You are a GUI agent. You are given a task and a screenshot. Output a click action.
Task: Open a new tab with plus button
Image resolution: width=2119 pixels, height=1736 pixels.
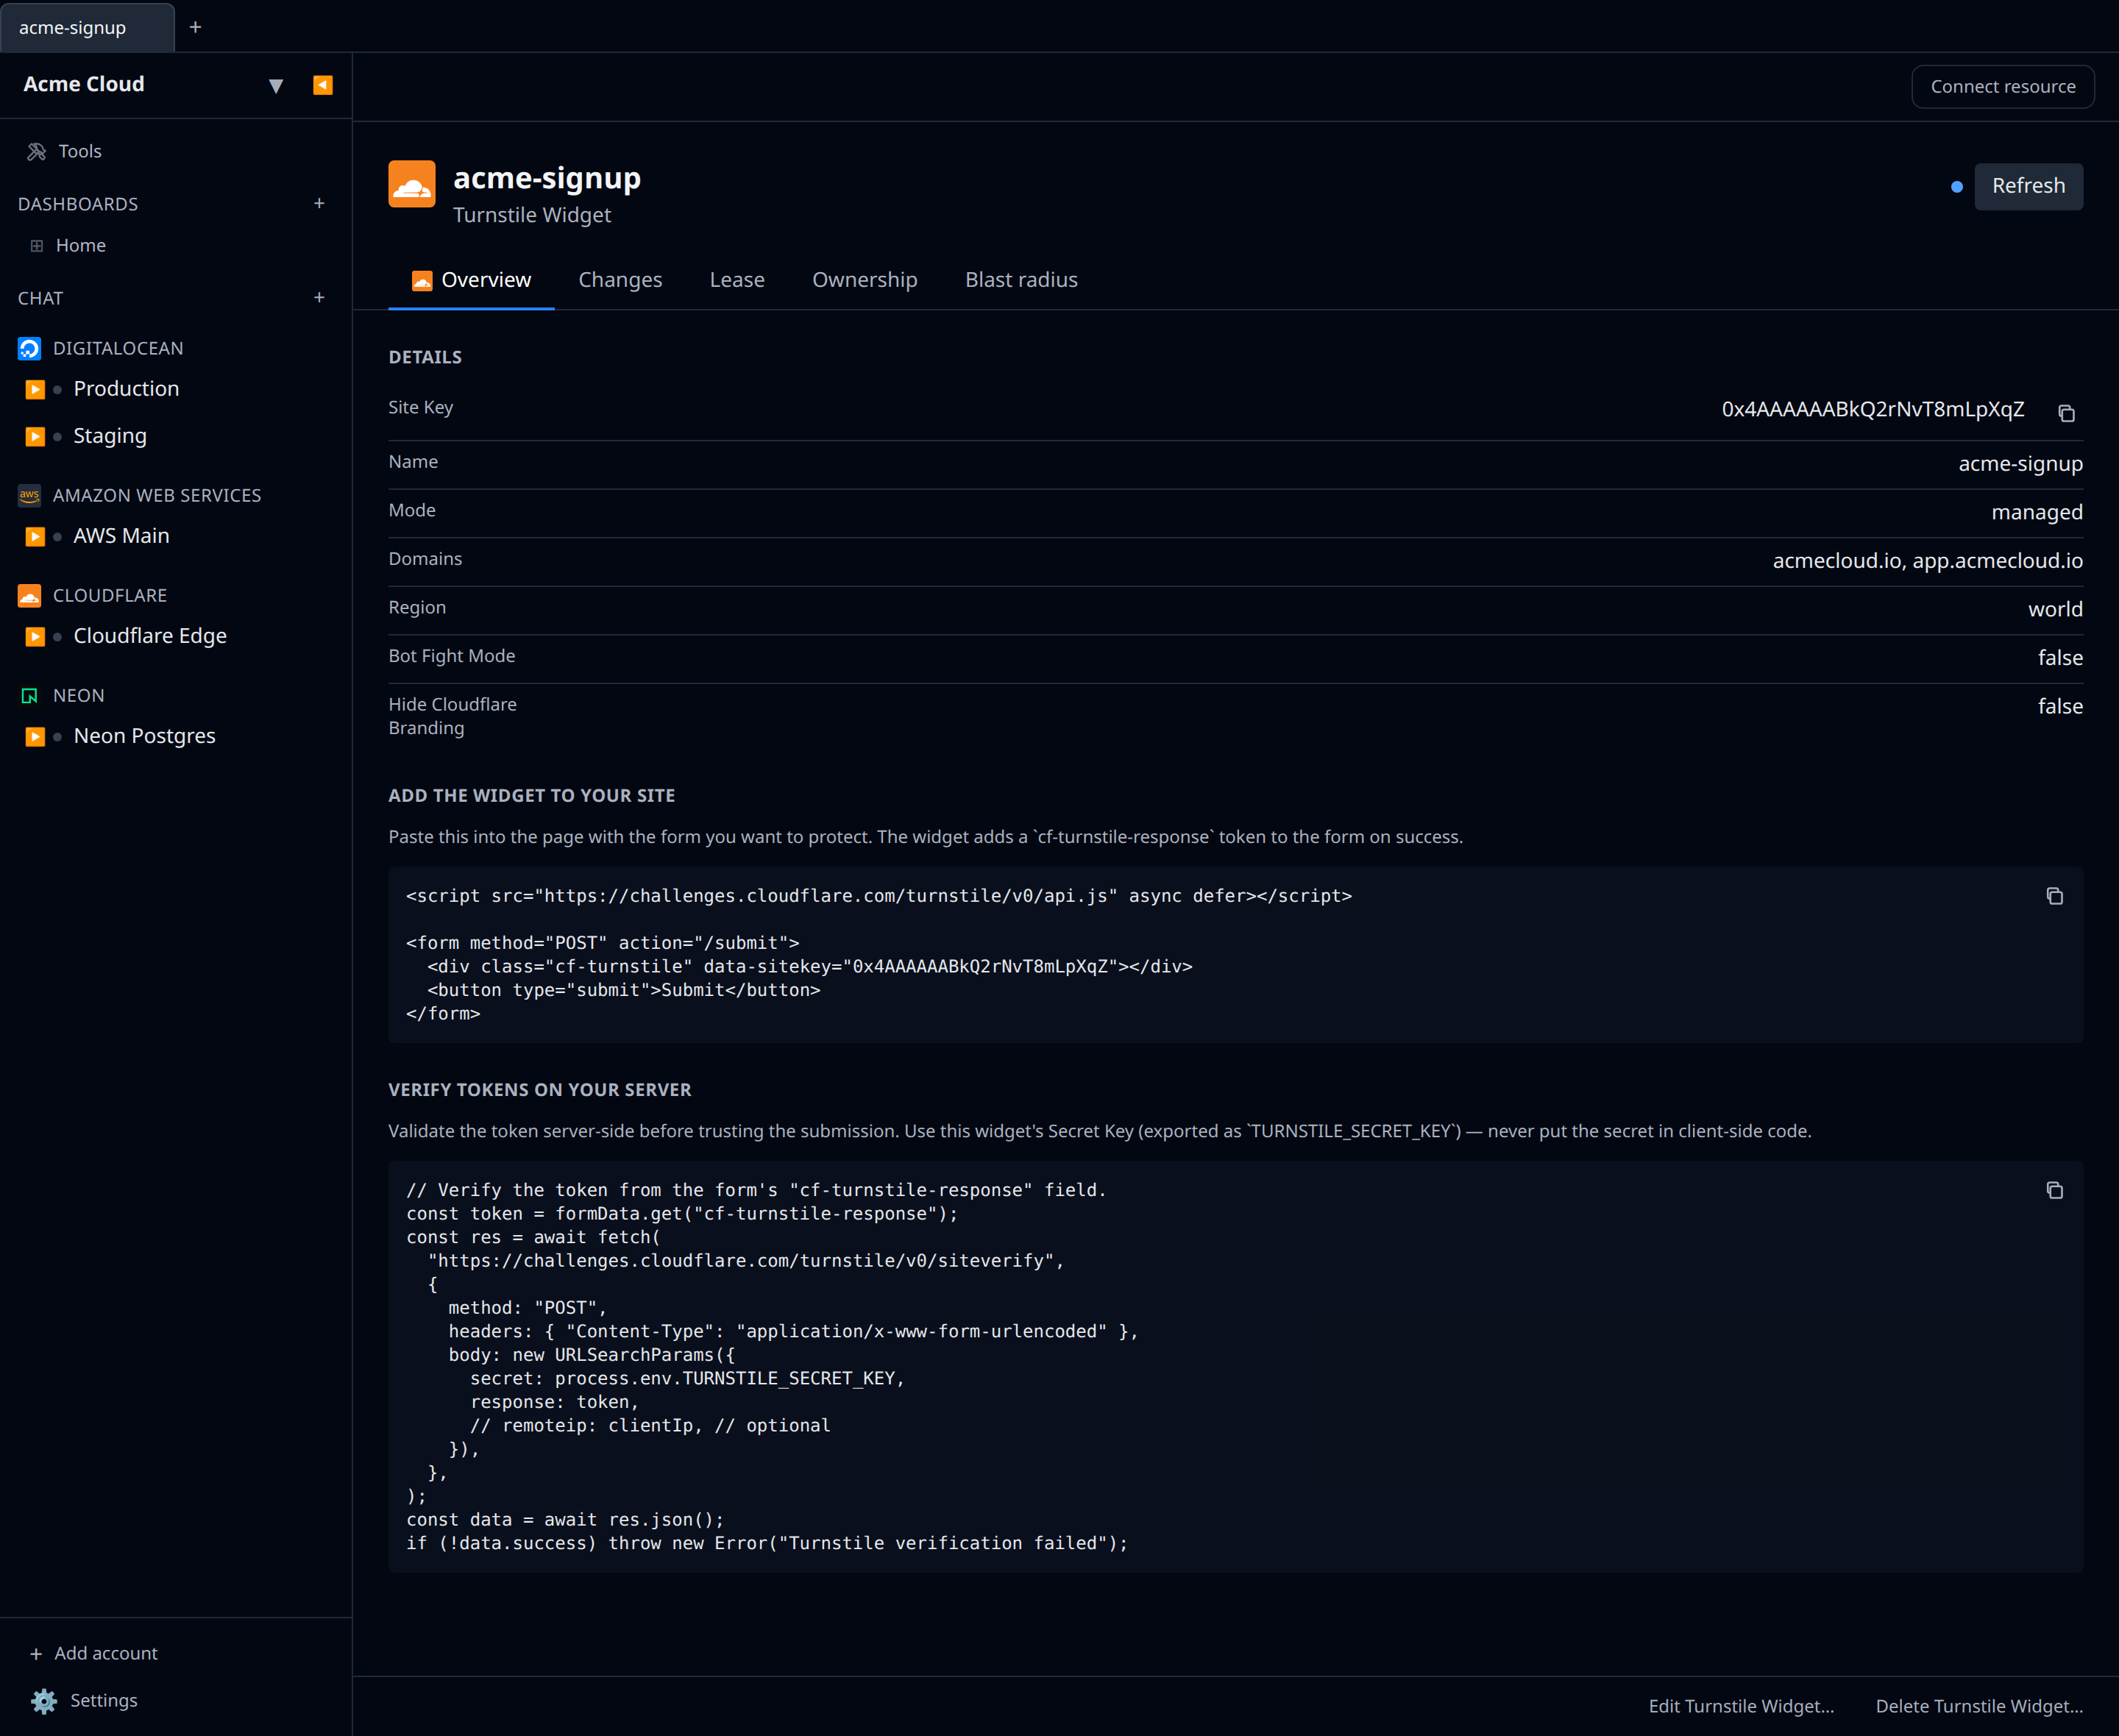(x=195, y=27)
